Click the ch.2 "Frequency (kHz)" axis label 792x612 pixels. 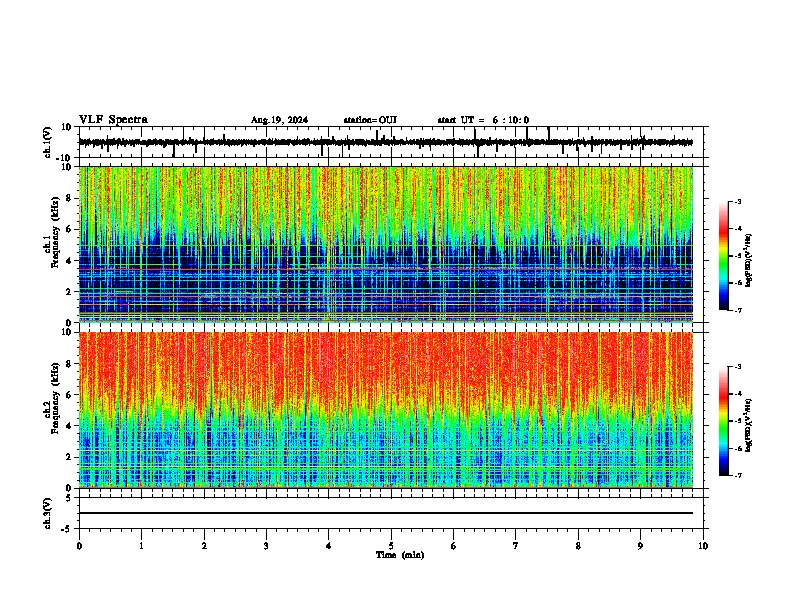(55, 398)
